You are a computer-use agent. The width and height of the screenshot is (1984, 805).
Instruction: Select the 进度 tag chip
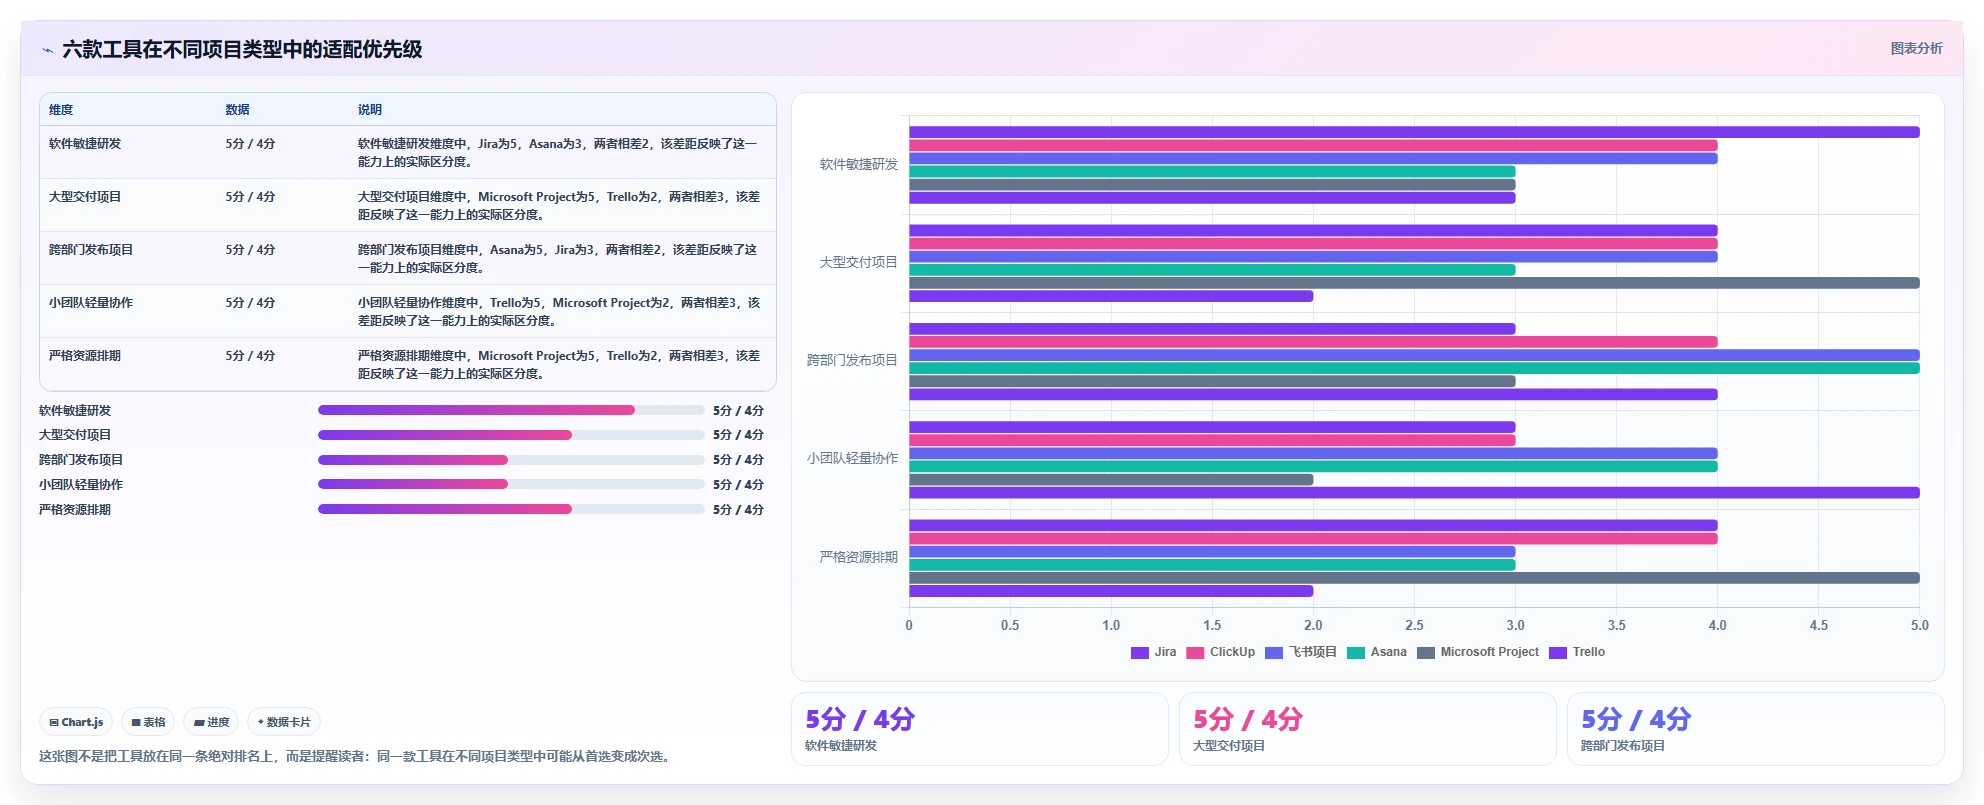point(211,722)
